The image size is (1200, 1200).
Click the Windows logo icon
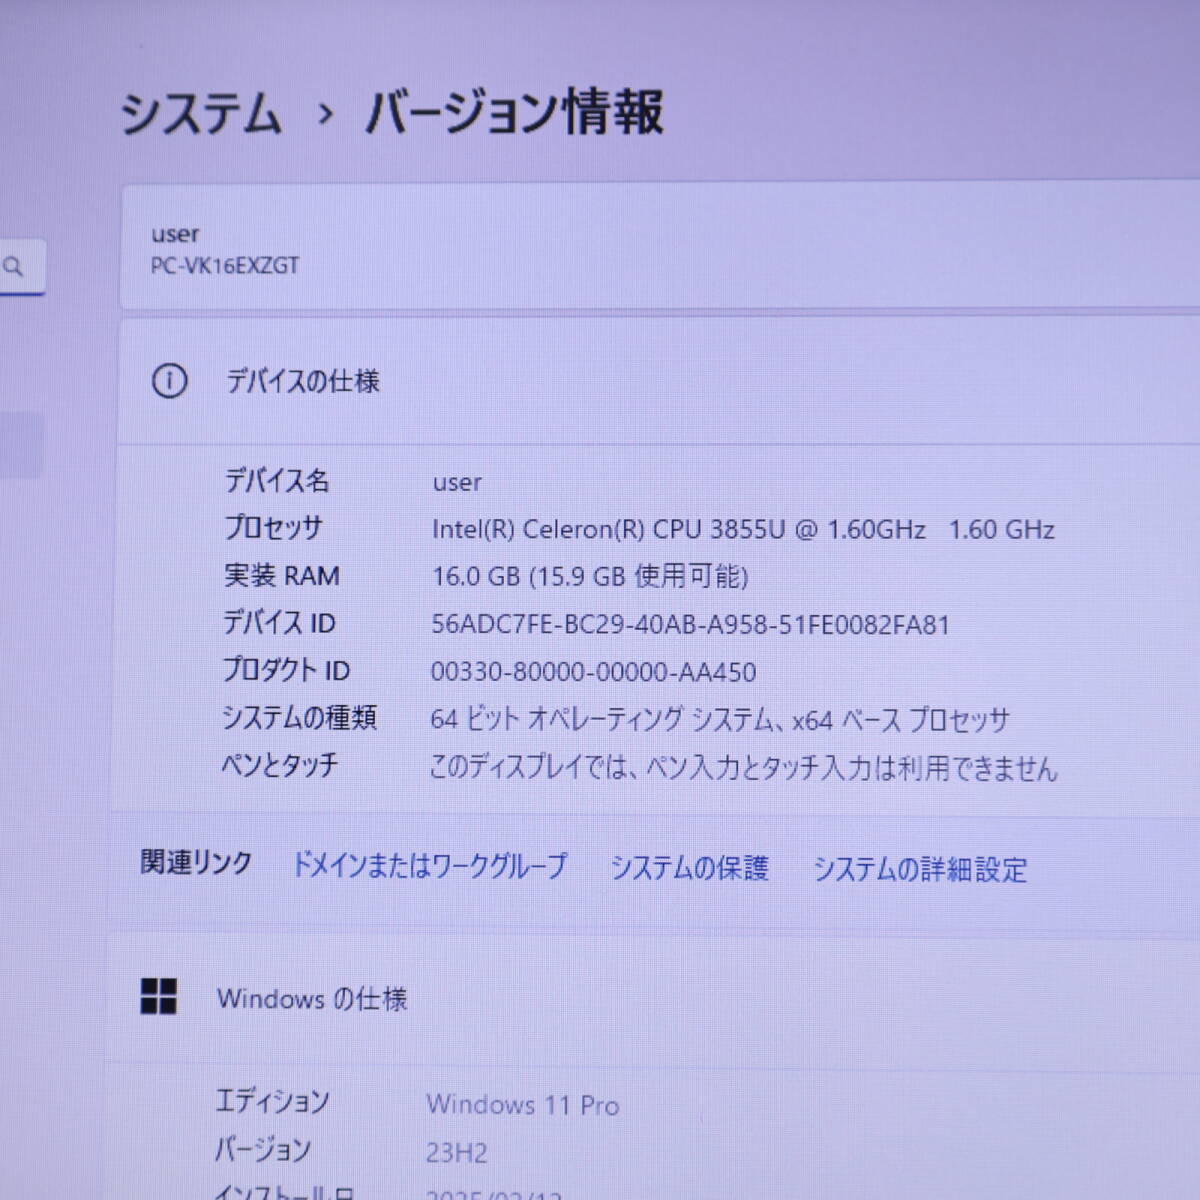[158, 996]
